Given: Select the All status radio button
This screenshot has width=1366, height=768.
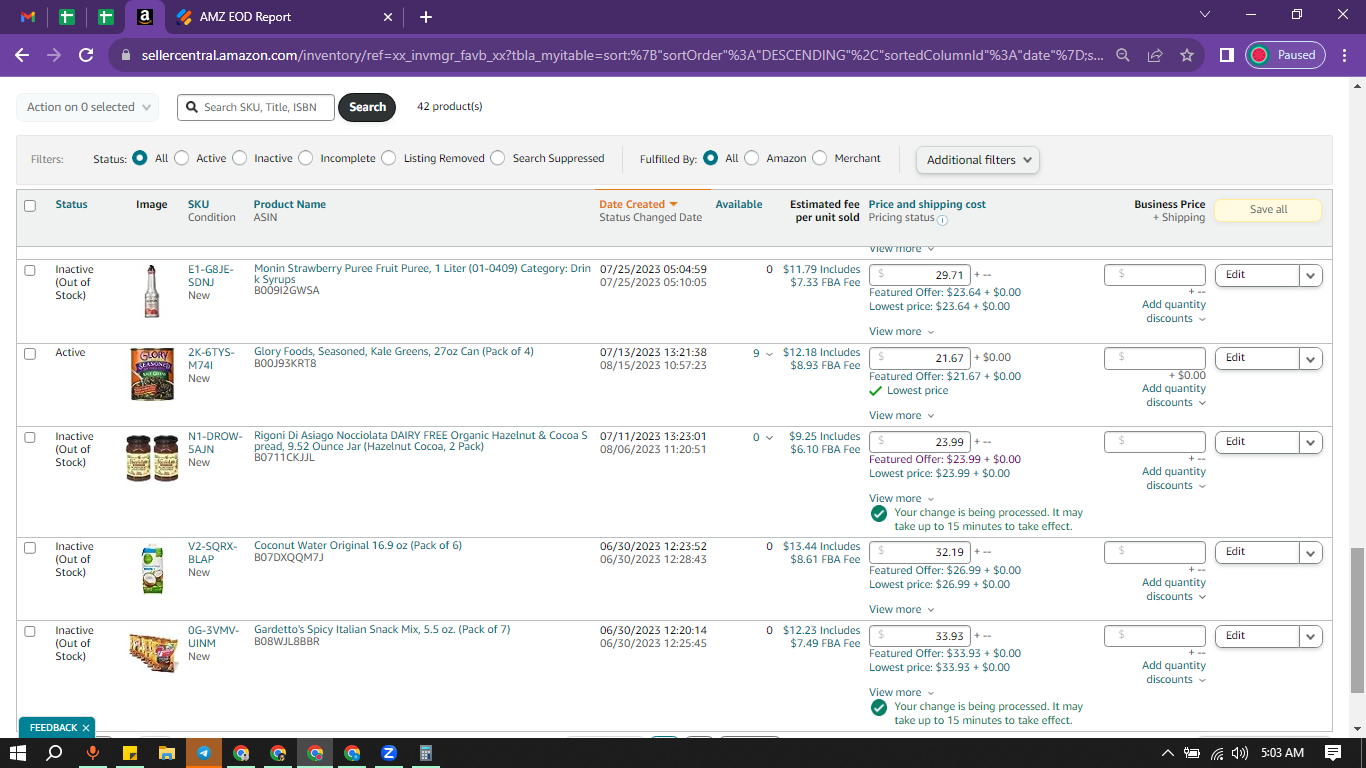Looking at the screenshot, I should (x=140, y=158).
